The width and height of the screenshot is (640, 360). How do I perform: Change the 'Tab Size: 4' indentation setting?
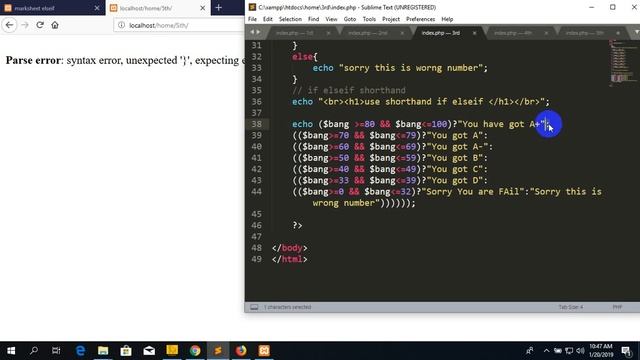(x=571, y=307)
